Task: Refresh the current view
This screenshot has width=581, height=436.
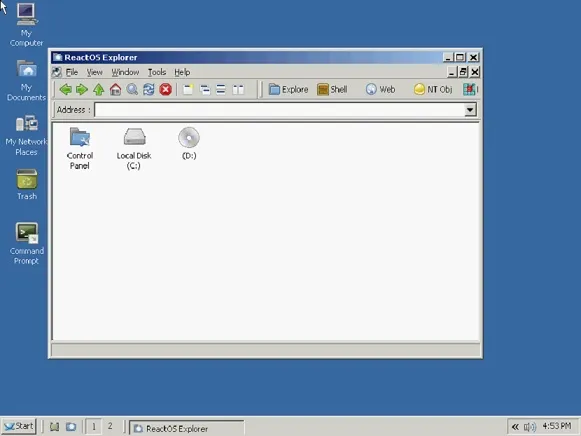Action: (x=149, y=89)
